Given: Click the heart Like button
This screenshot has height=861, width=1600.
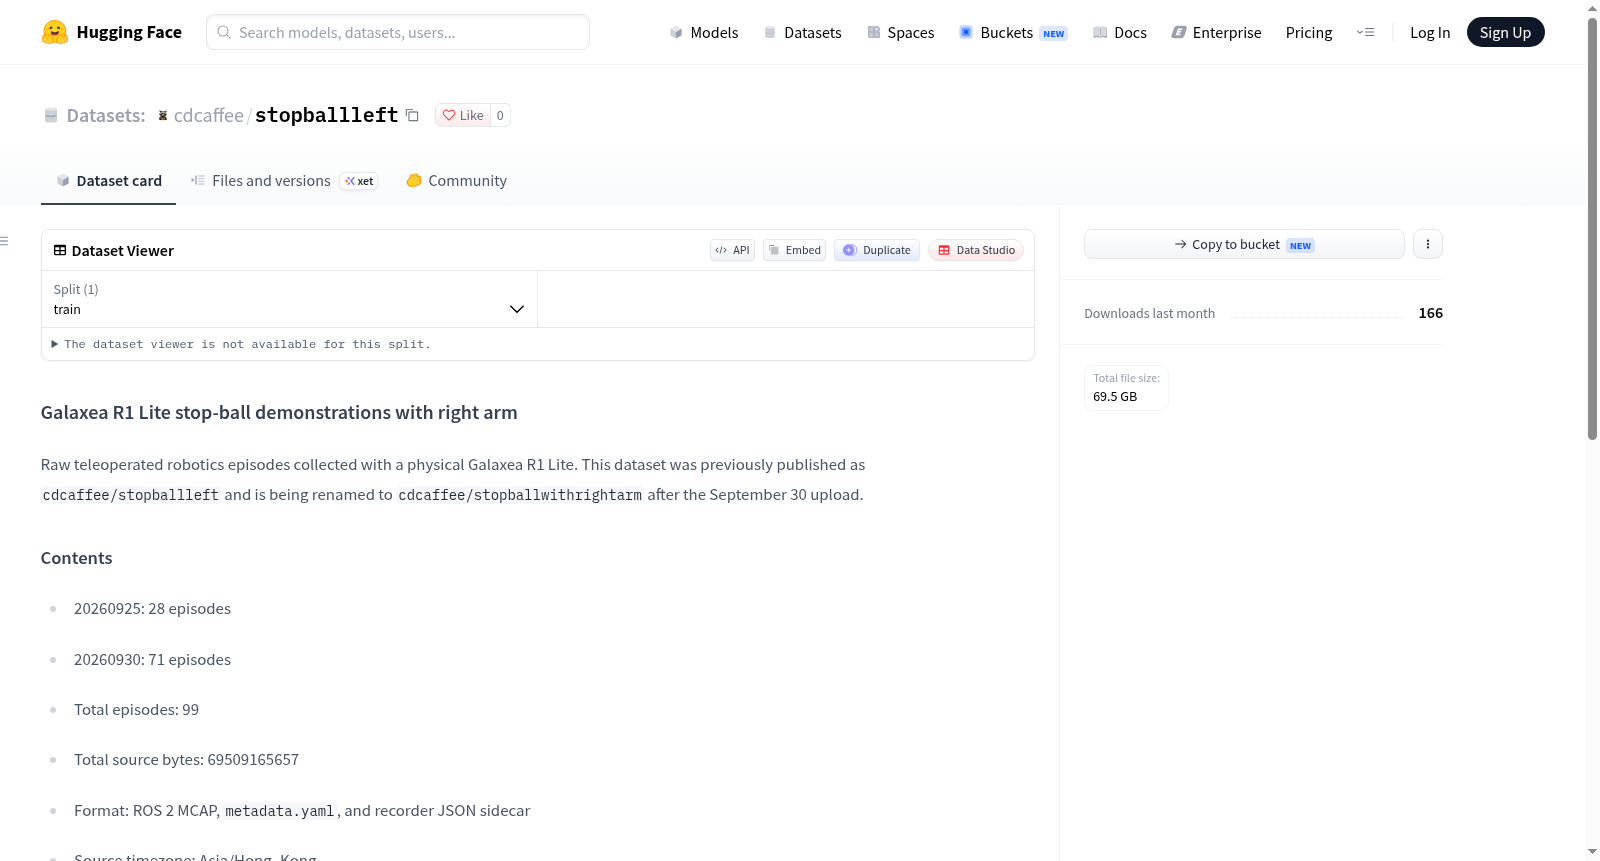Looking at the screenshot, I should coord(463,115).
